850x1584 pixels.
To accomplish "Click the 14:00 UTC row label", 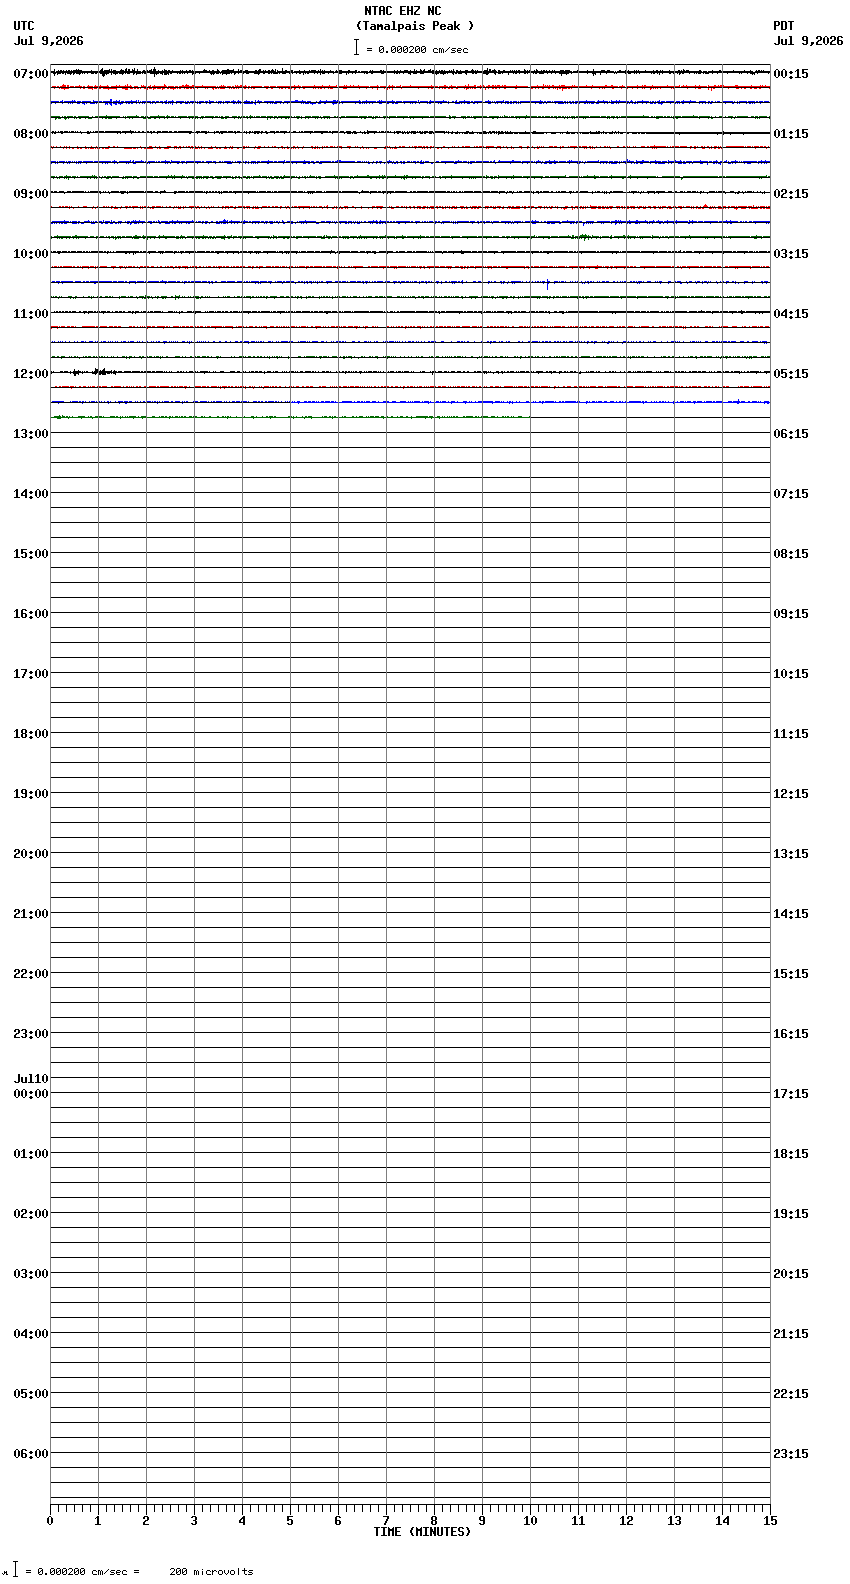I will click(31, 494).
